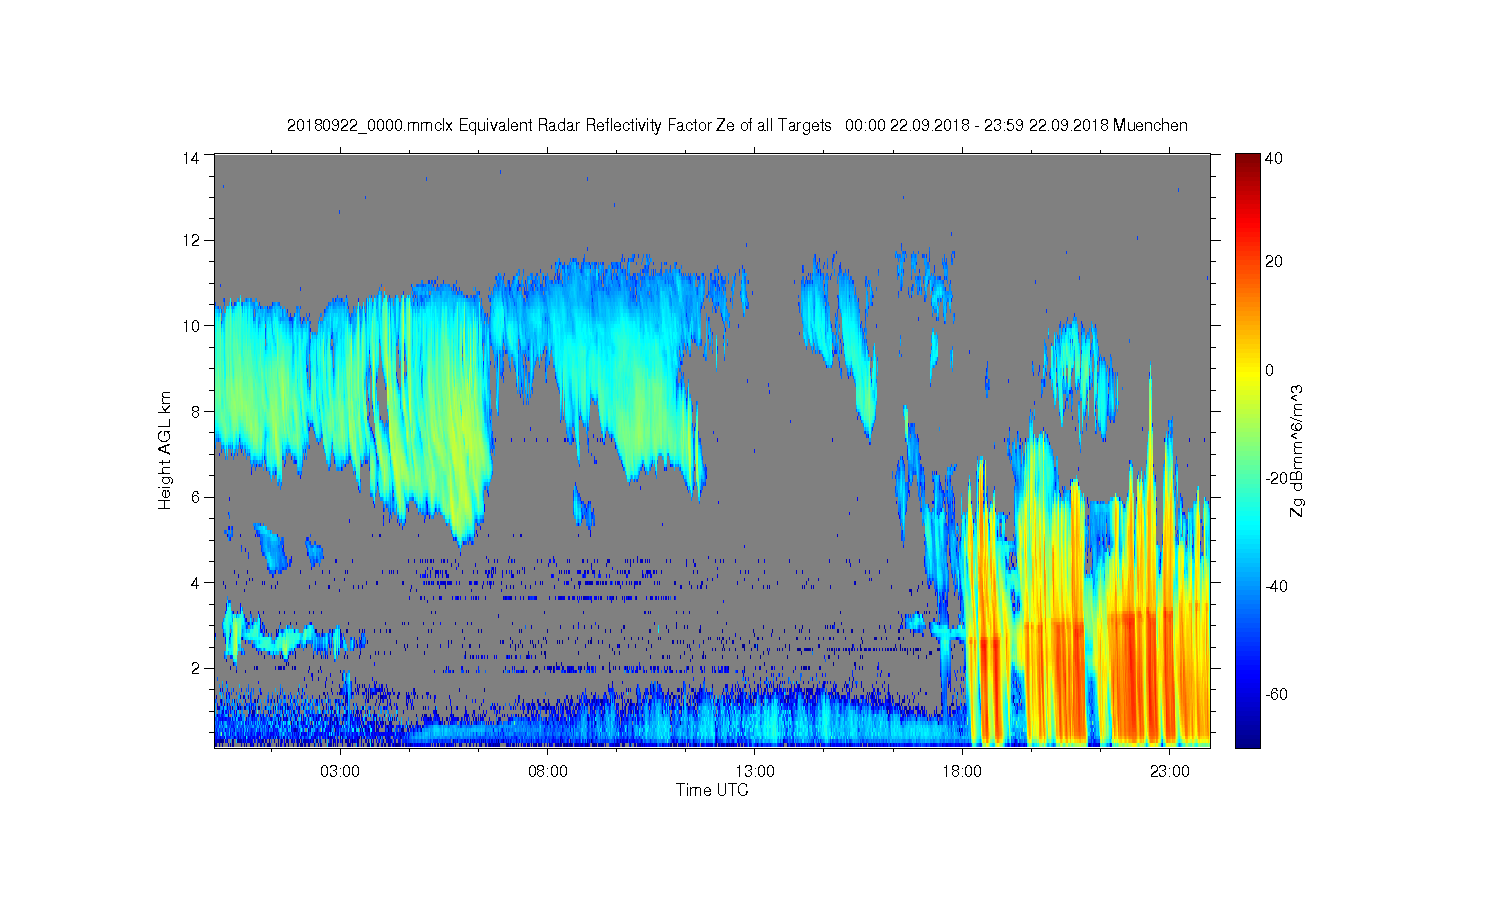Viewport: 1500px width, 900px height.
Task: Click the '08:00' time tick label
Action: point(548,772)
